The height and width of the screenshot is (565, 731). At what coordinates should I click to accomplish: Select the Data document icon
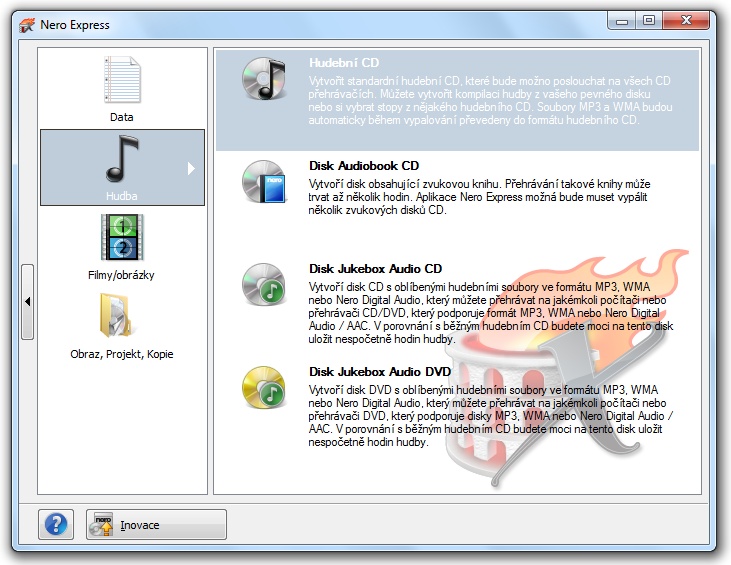click(122, 80)
